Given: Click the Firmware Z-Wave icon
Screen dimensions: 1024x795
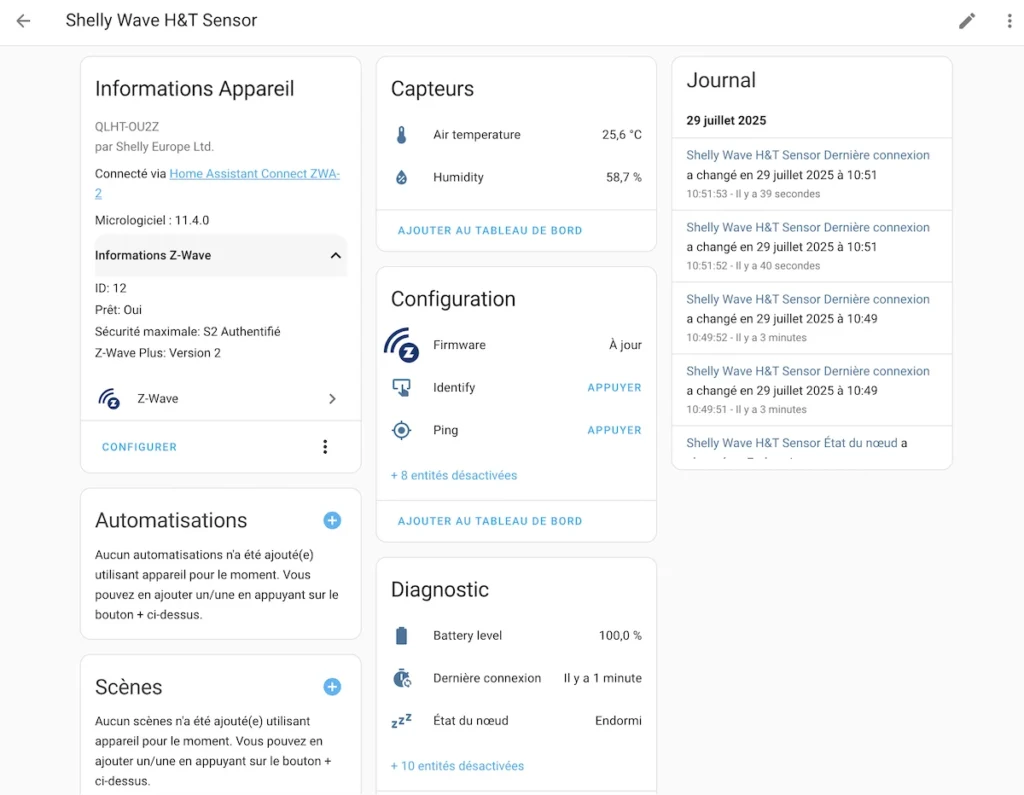Looking at the screenshot, I should pos(401,345).
